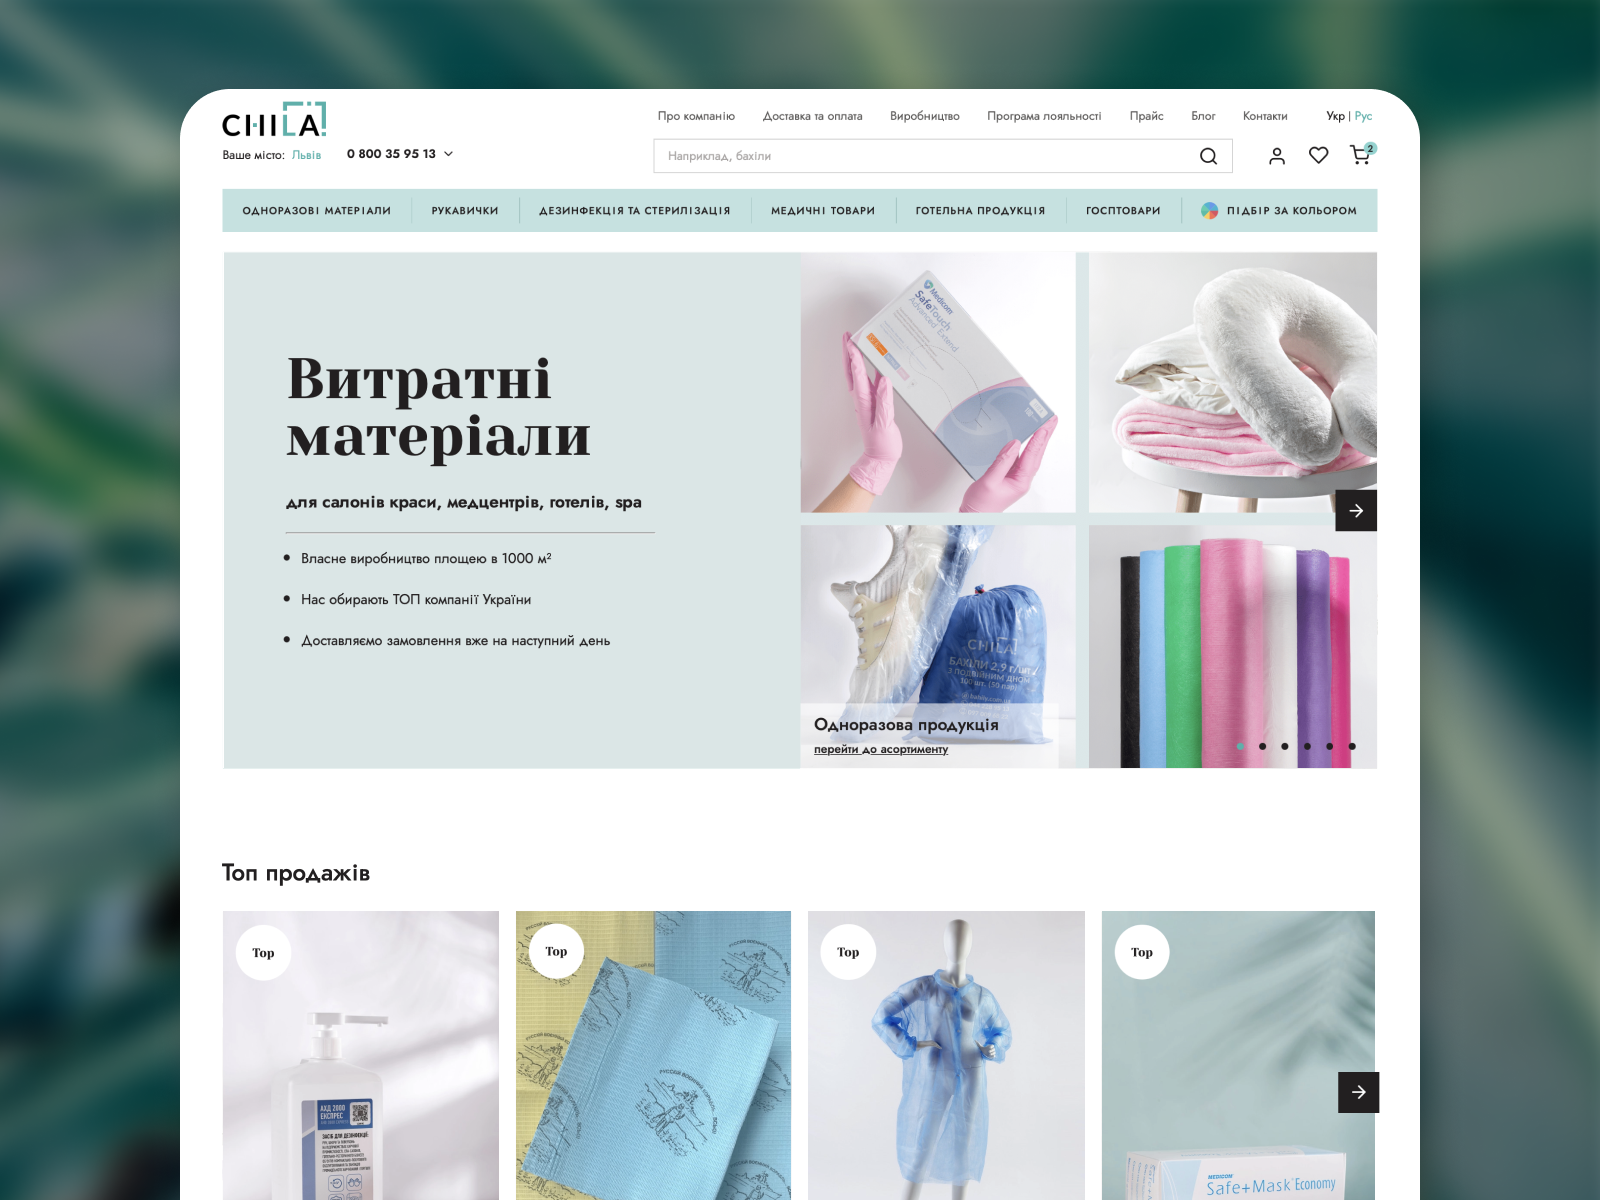Open the Одноразові матеріали category menu

[316, 211]
